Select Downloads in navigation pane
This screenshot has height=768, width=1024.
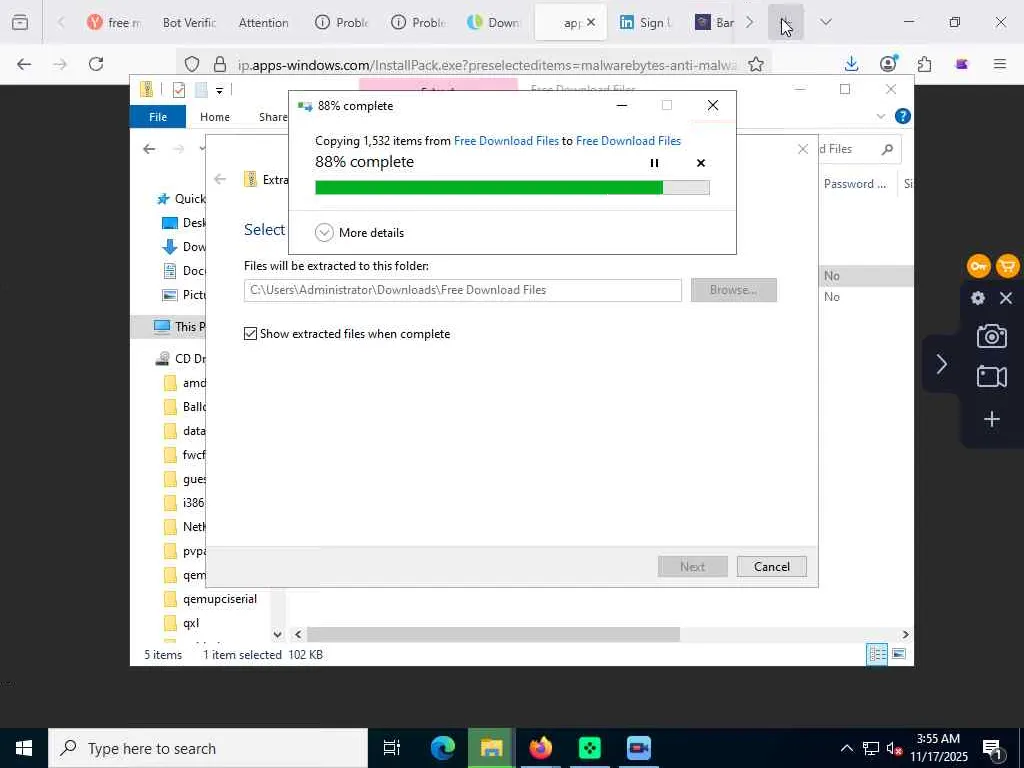[184, 247]
